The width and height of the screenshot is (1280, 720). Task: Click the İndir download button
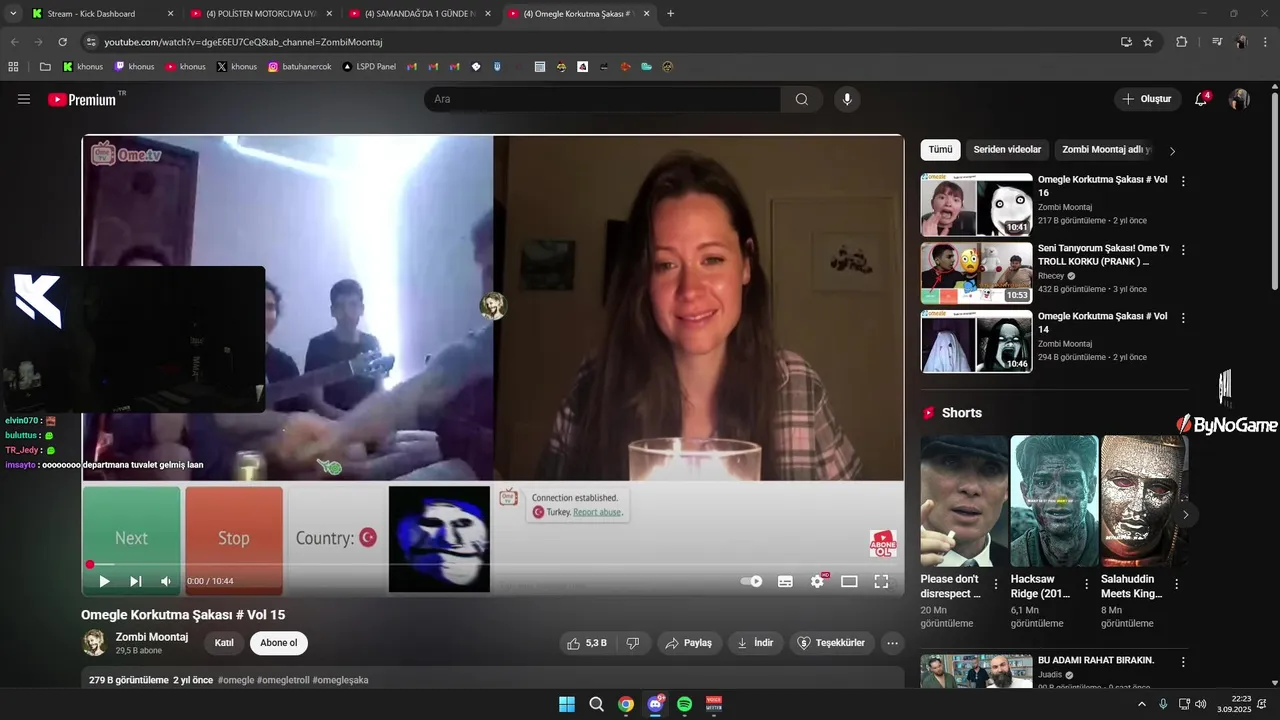pos(755,643)
